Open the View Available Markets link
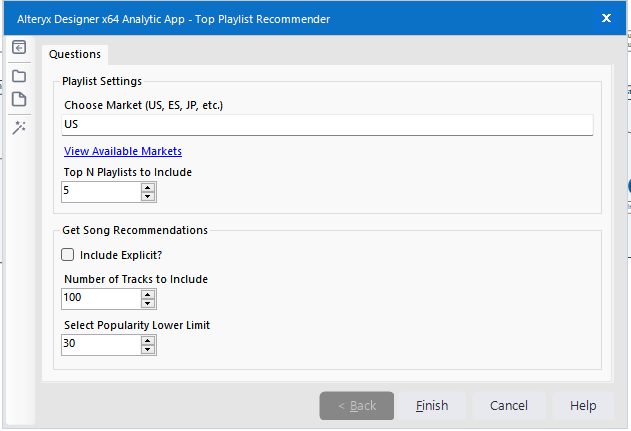Viewport: 631px width, 431px height. coord(123,151)
